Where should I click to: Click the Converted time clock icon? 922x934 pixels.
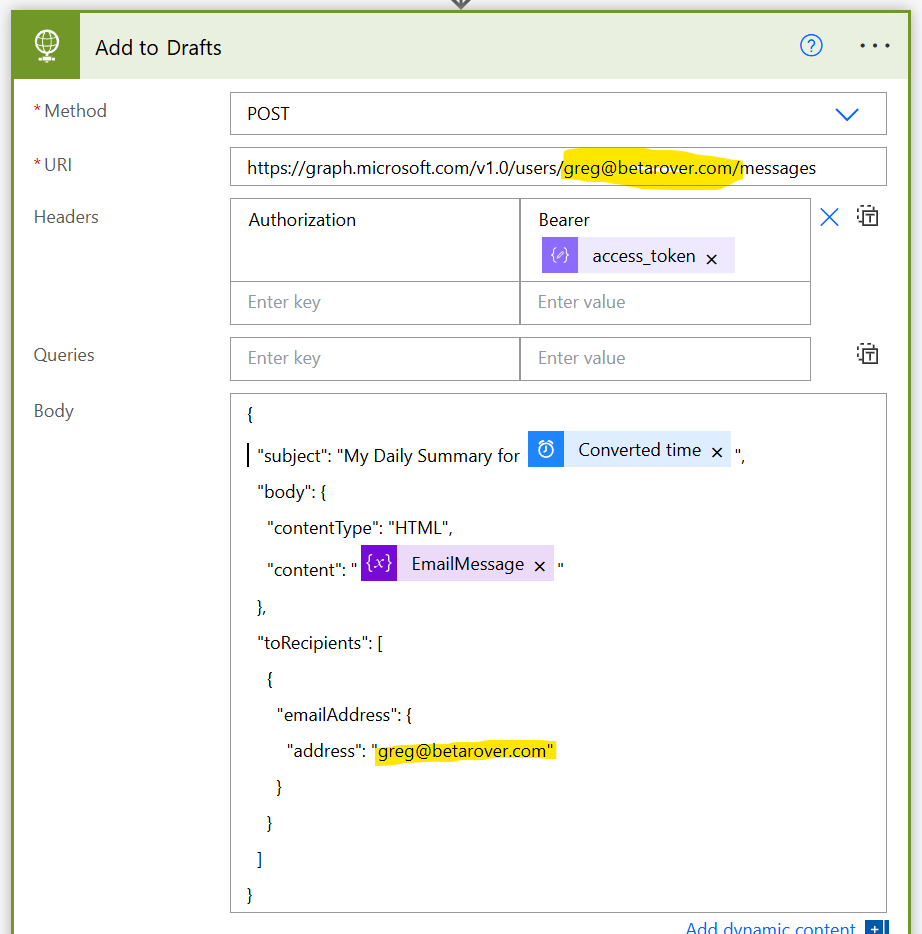(x=546, y=450)
